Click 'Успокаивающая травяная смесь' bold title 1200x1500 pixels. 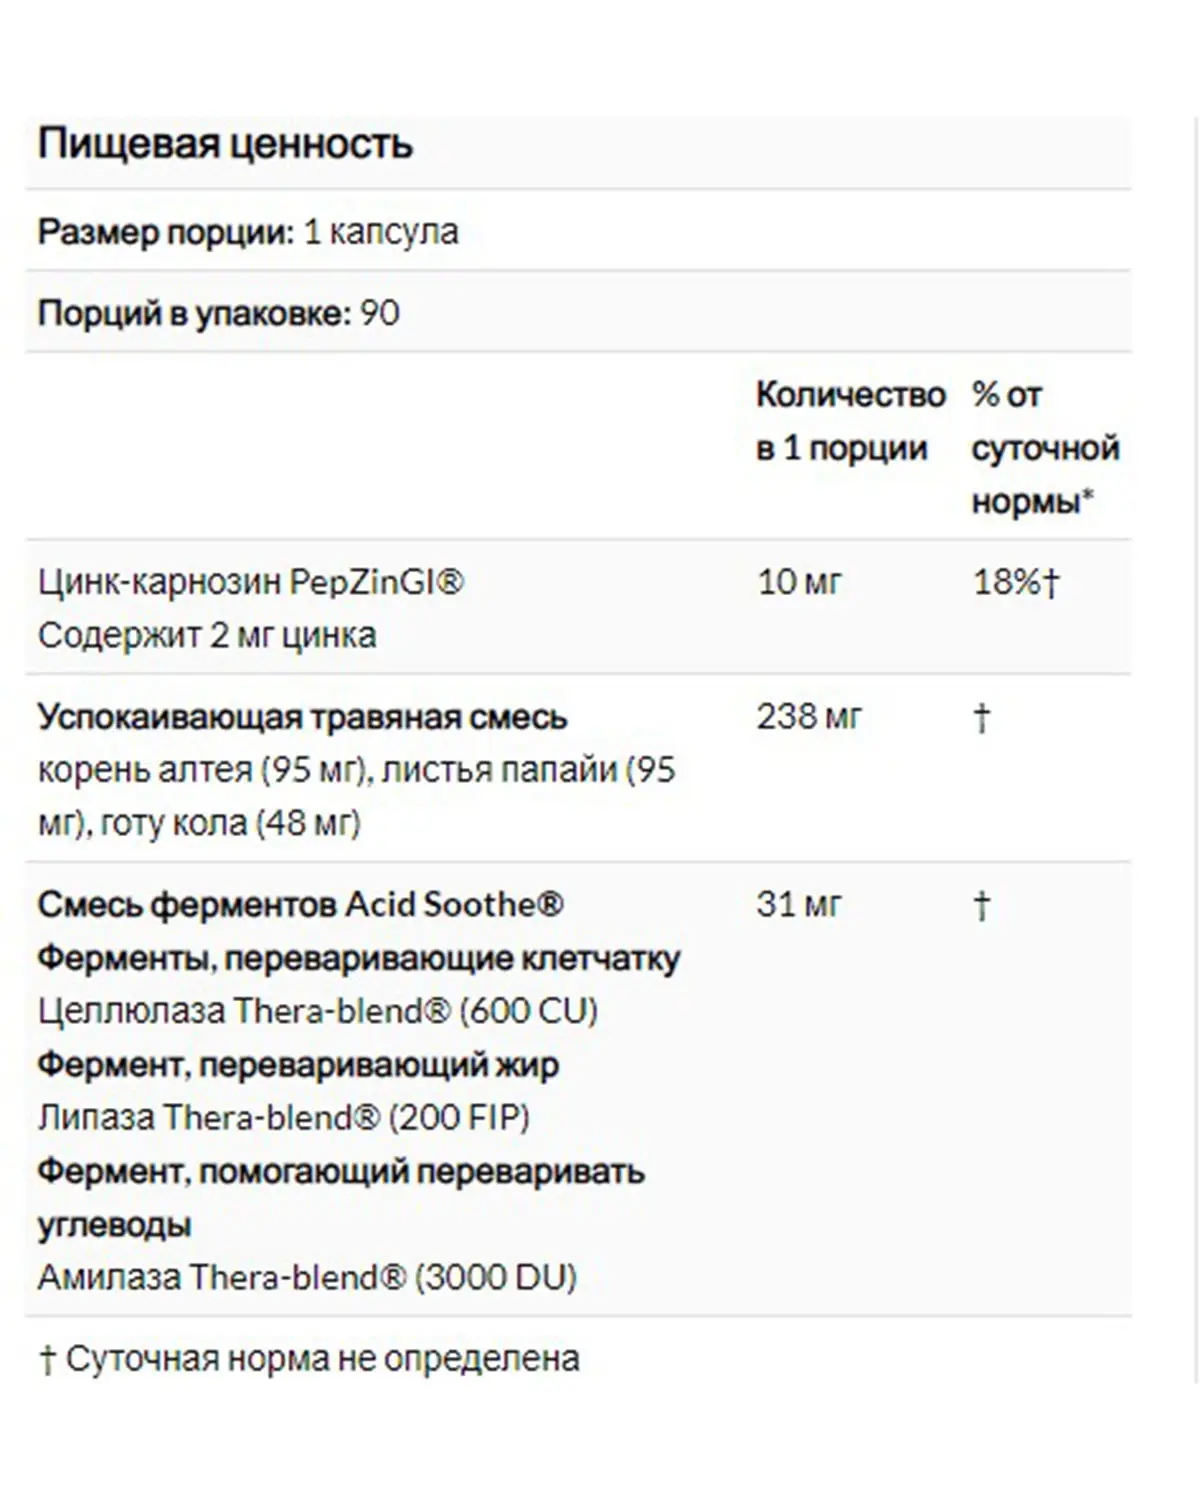tap(302, 717)
